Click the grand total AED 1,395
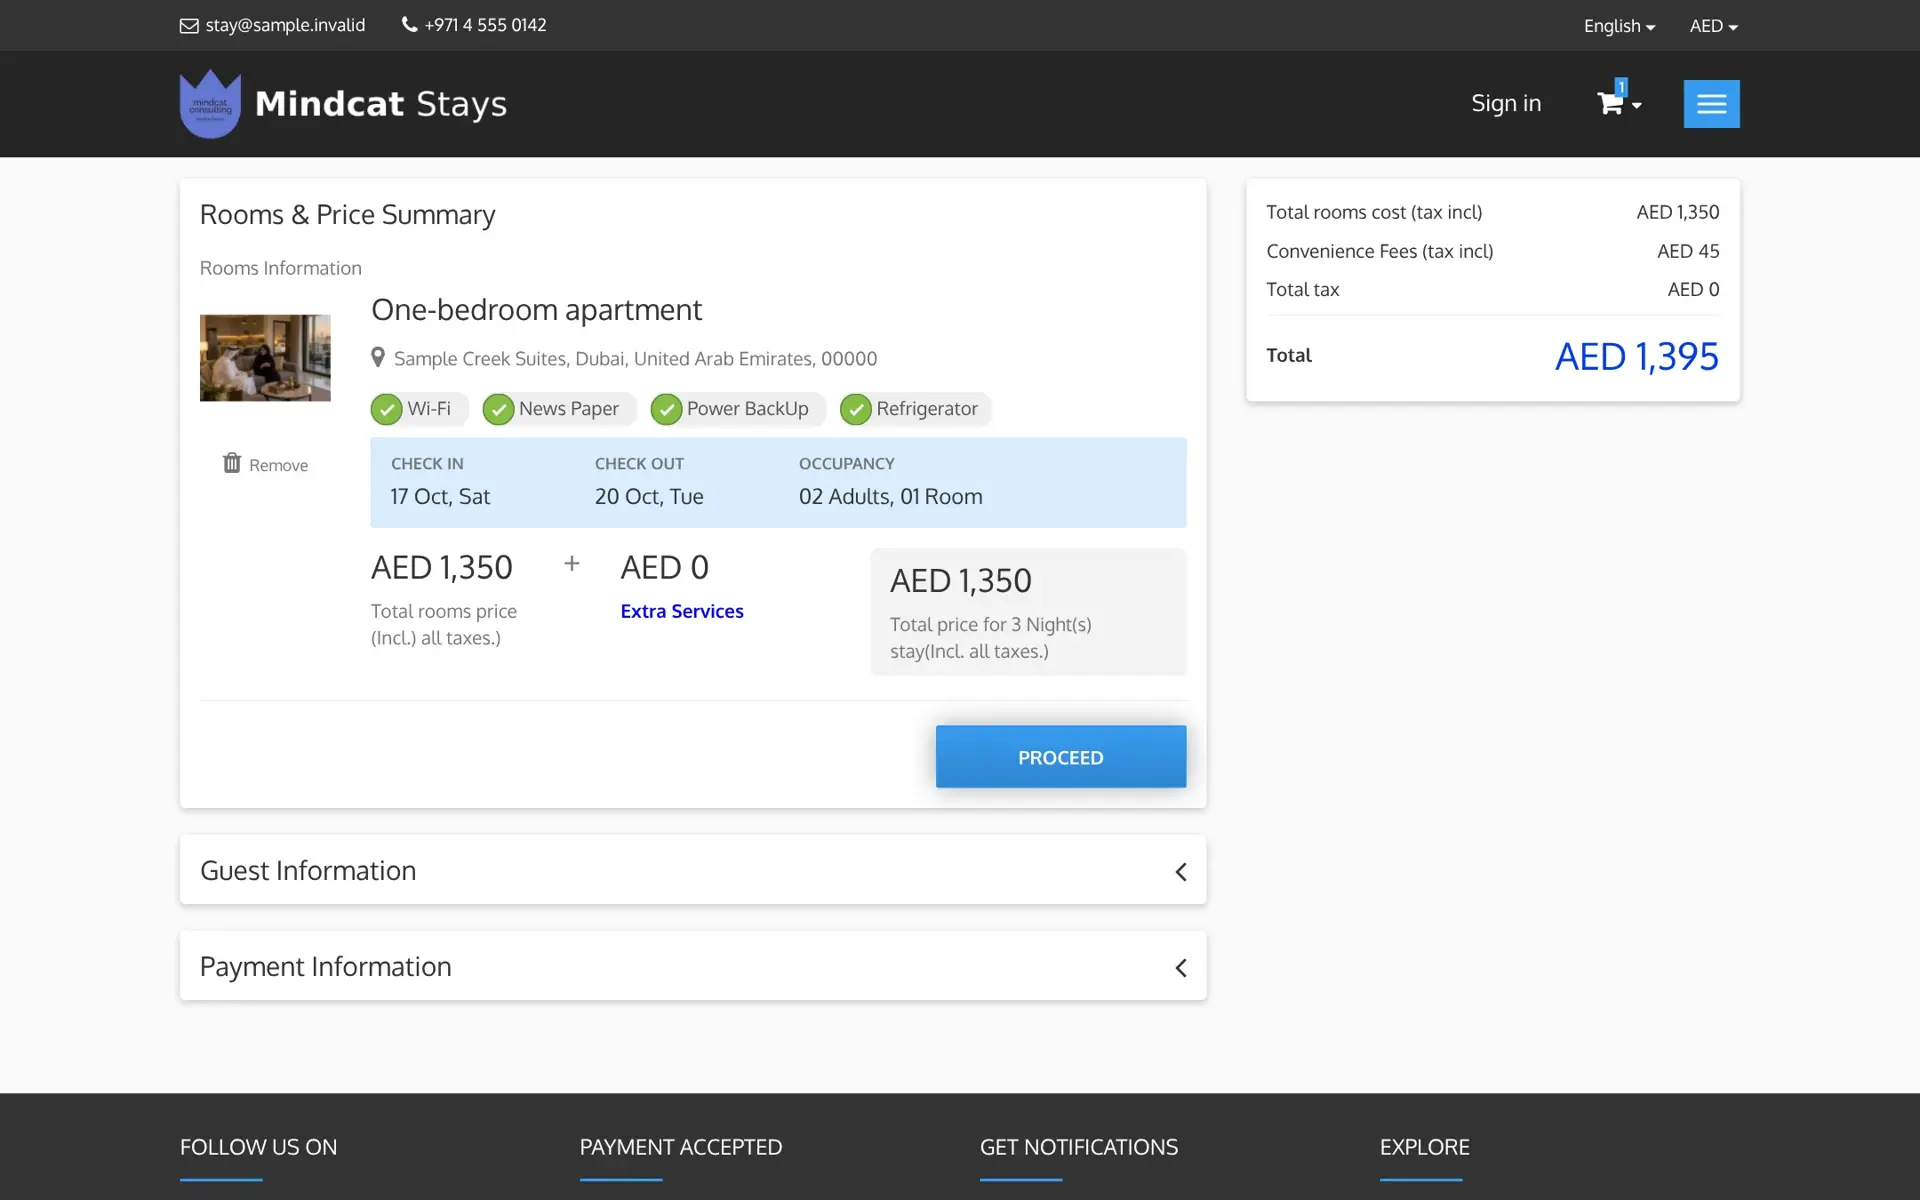The image size is (1920, 1200). [x=1637, y=356]
